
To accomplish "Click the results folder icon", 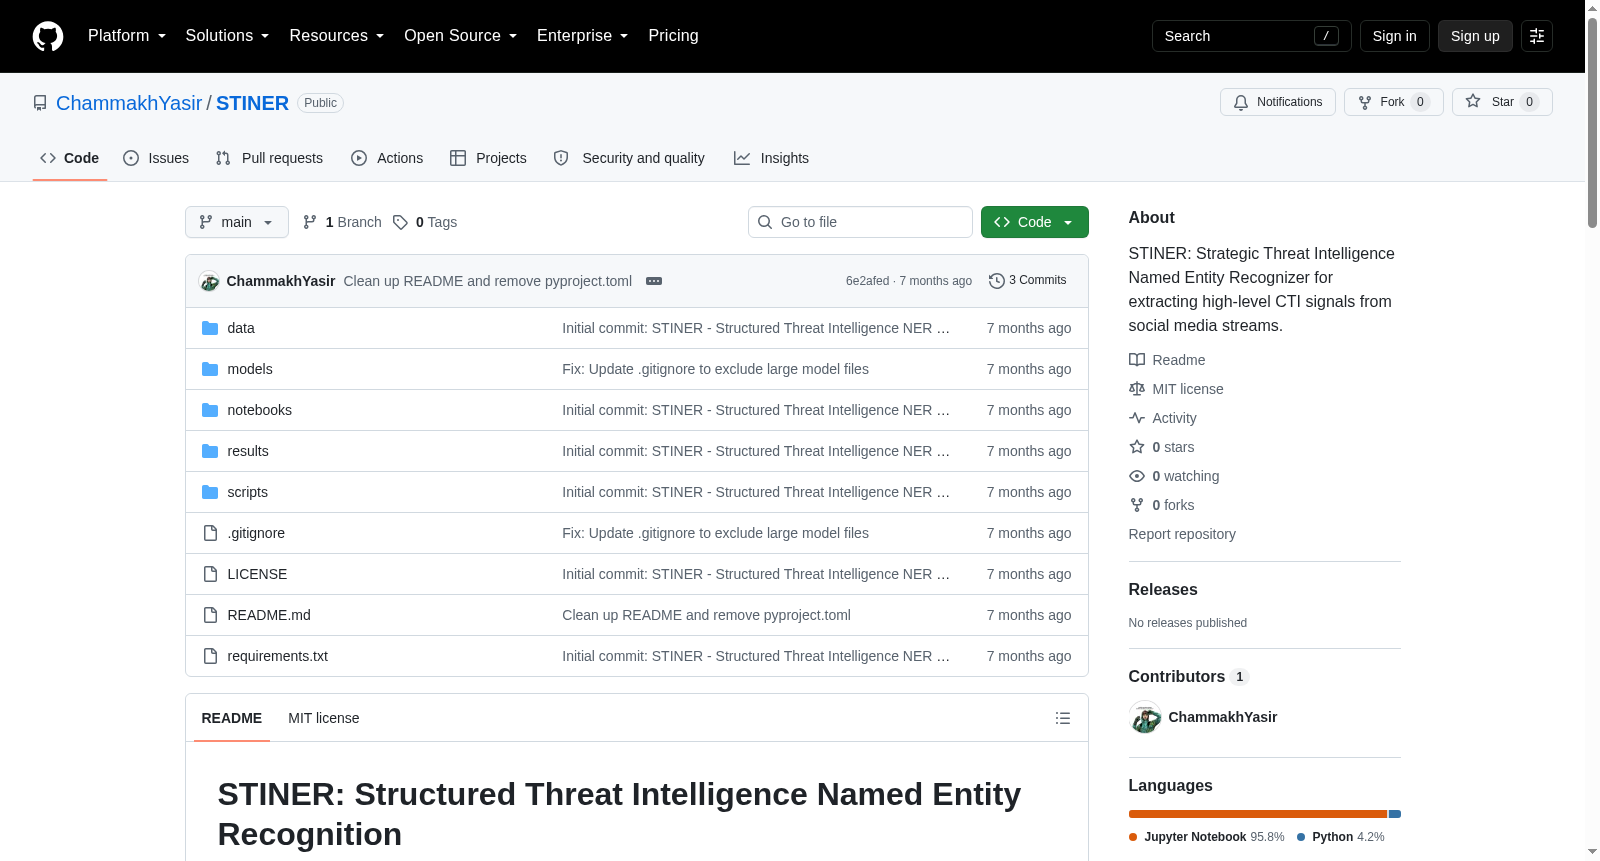I will tap(210, 451).
